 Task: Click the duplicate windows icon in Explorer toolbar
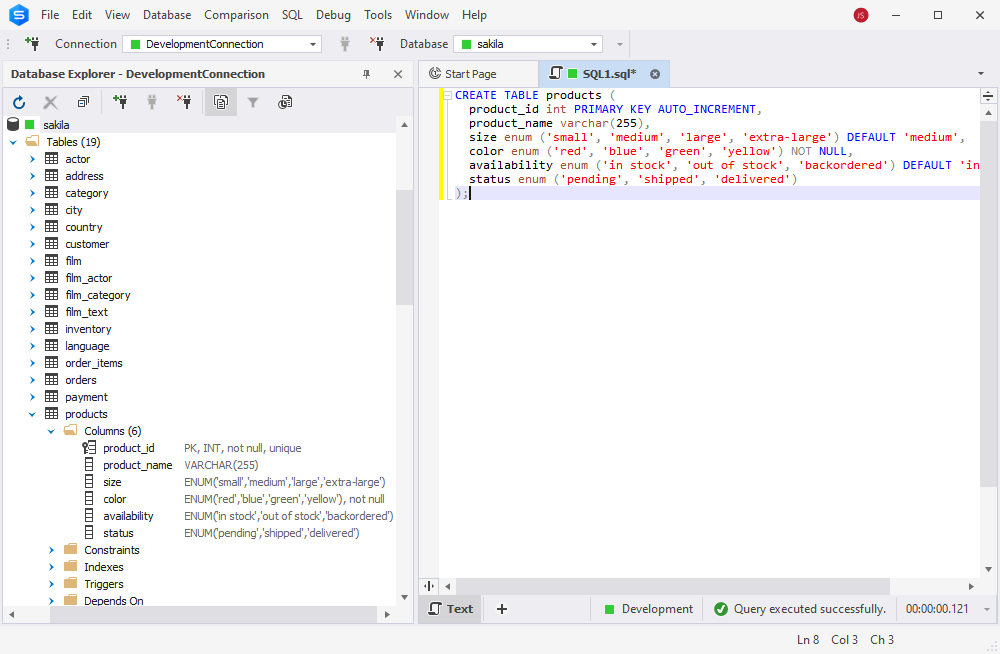click(x=84, y=102)
